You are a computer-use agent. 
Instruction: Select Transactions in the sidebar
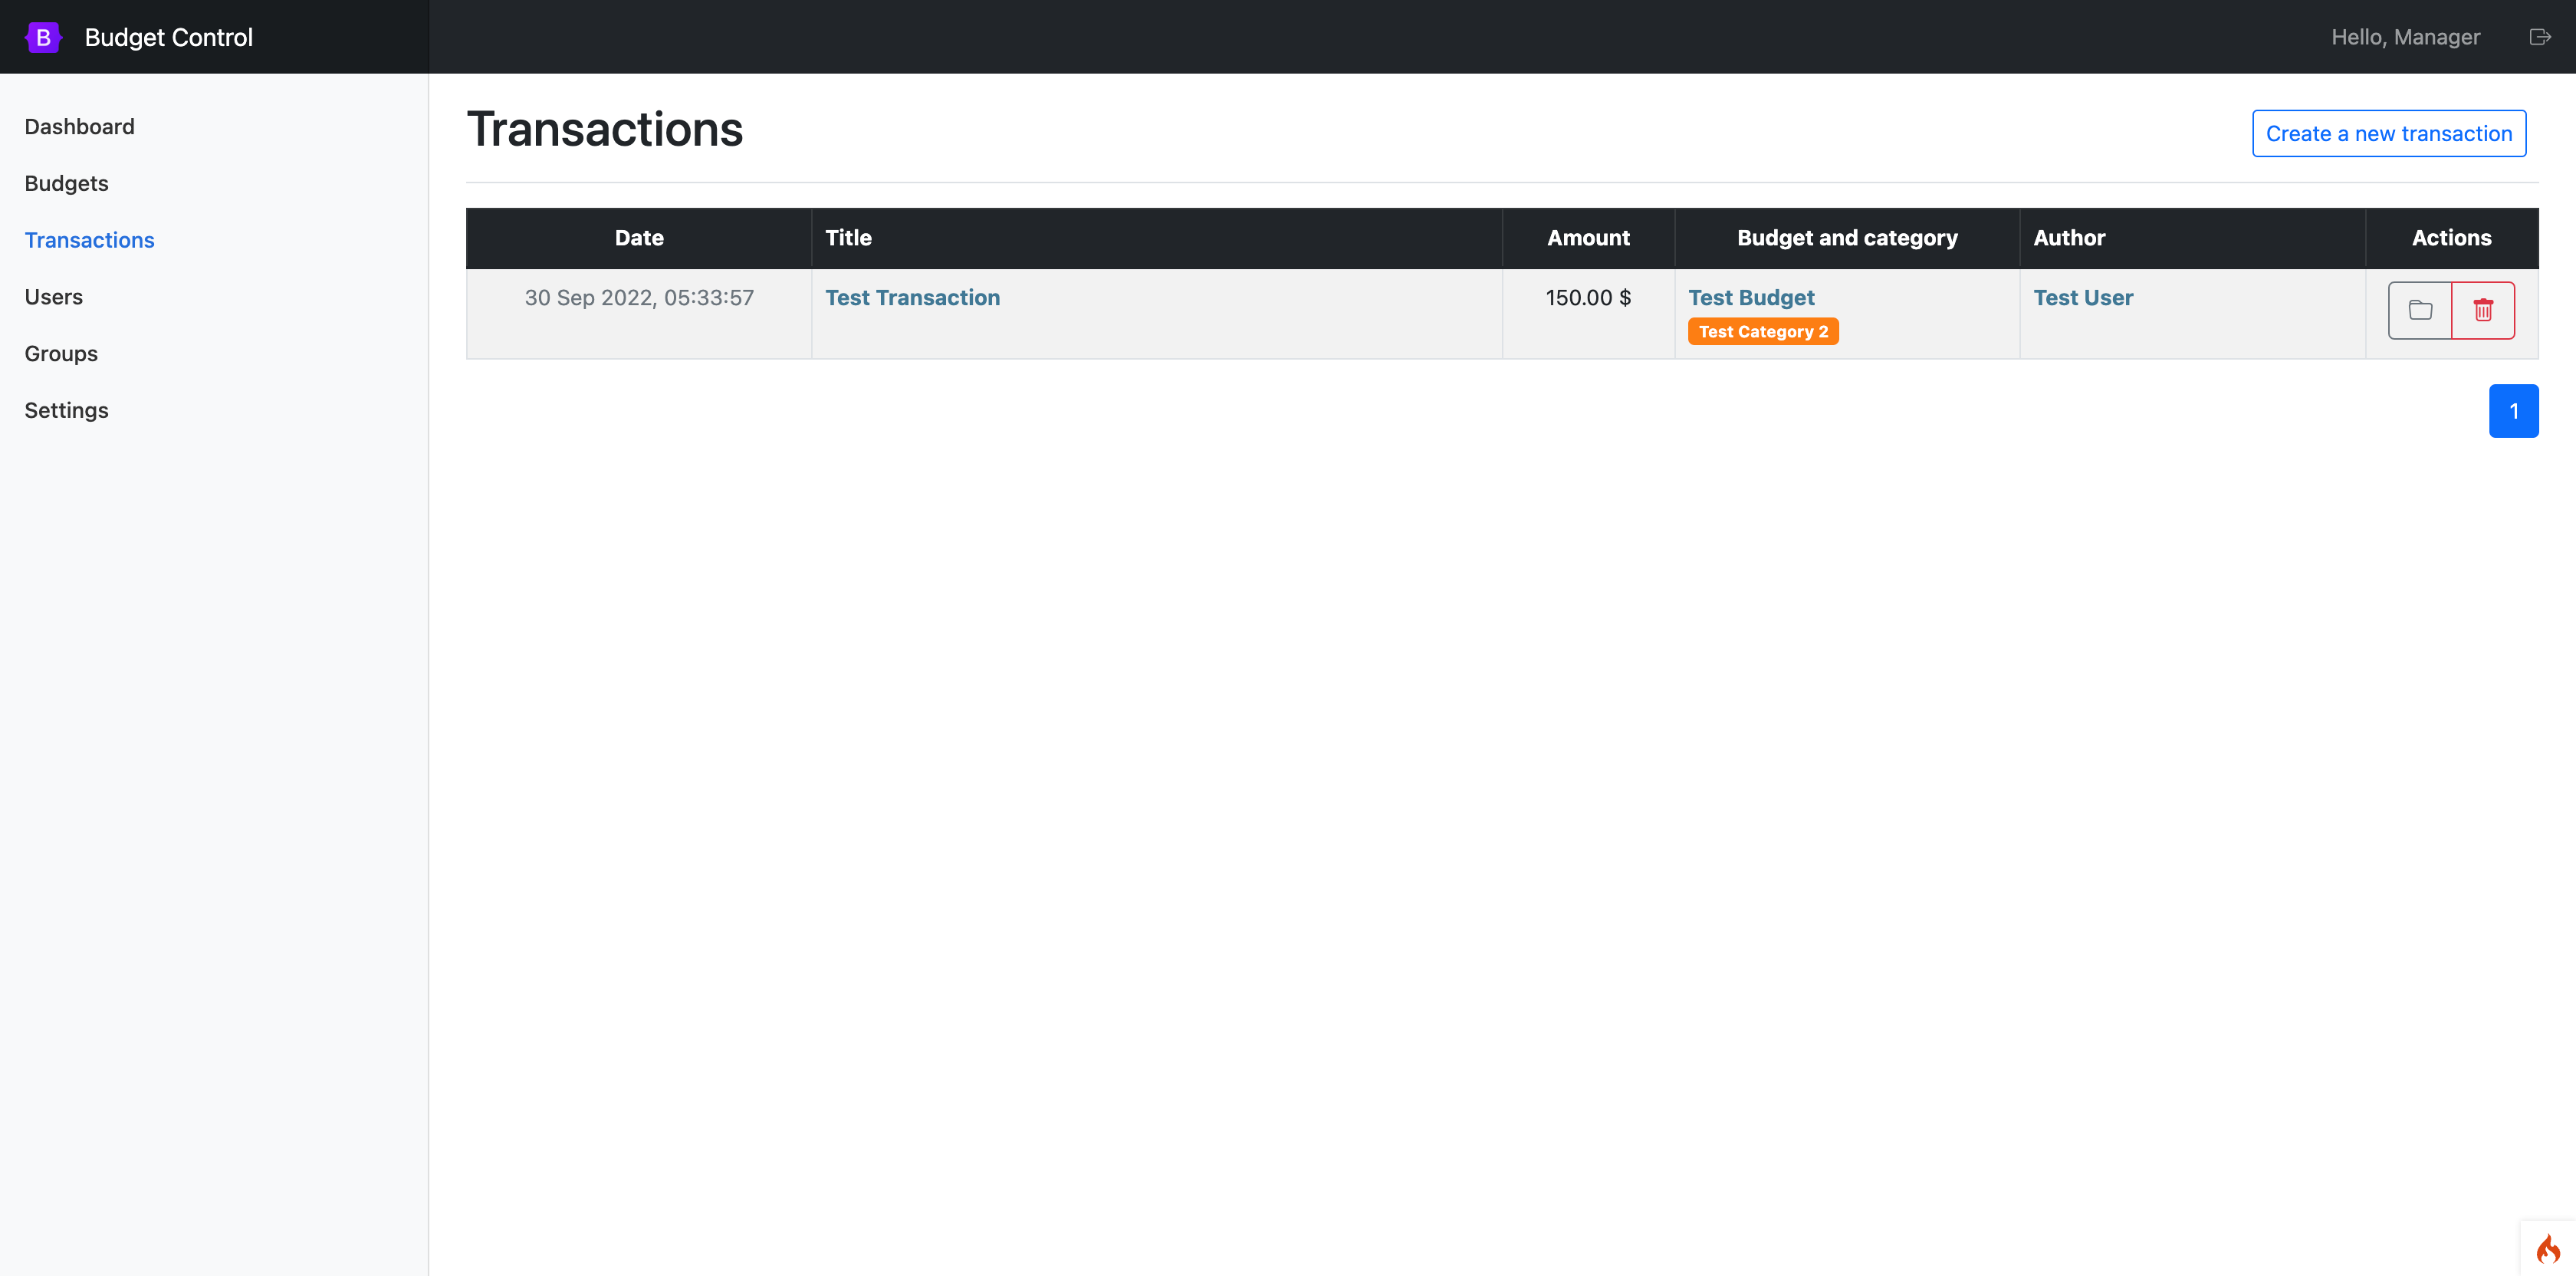pos(89,240)
